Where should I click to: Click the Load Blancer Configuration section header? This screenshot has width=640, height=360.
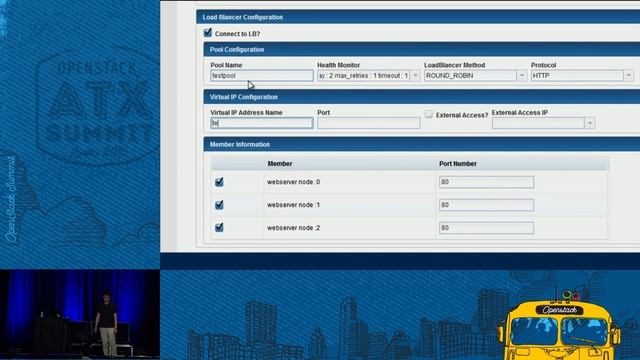tap(418, 17)
